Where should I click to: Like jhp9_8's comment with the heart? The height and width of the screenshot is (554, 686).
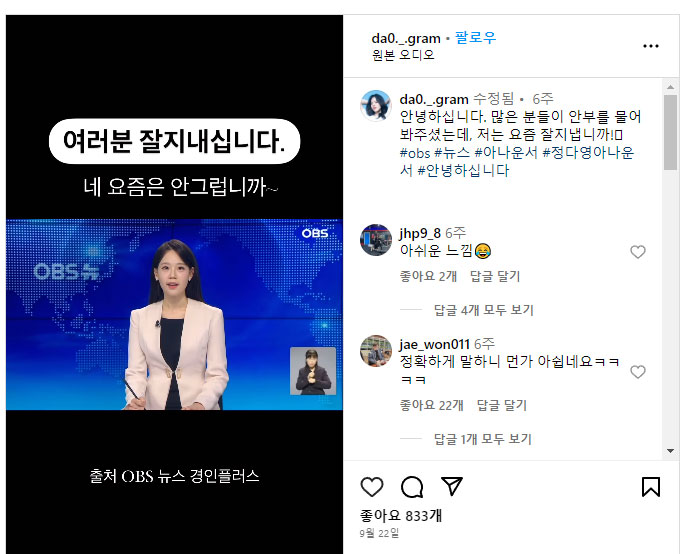[637, 252]
